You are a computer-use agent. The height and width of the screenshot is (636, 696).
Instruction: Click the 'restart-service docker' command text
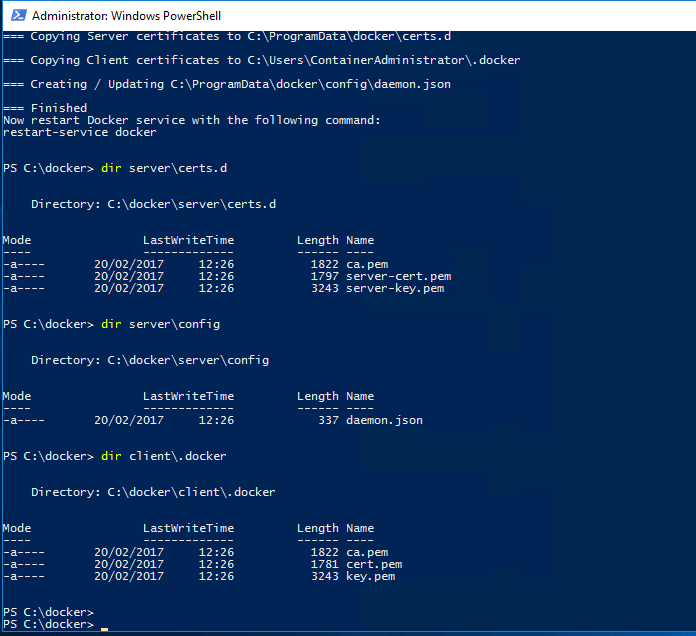pyautogui.click(x=80, y=132)
